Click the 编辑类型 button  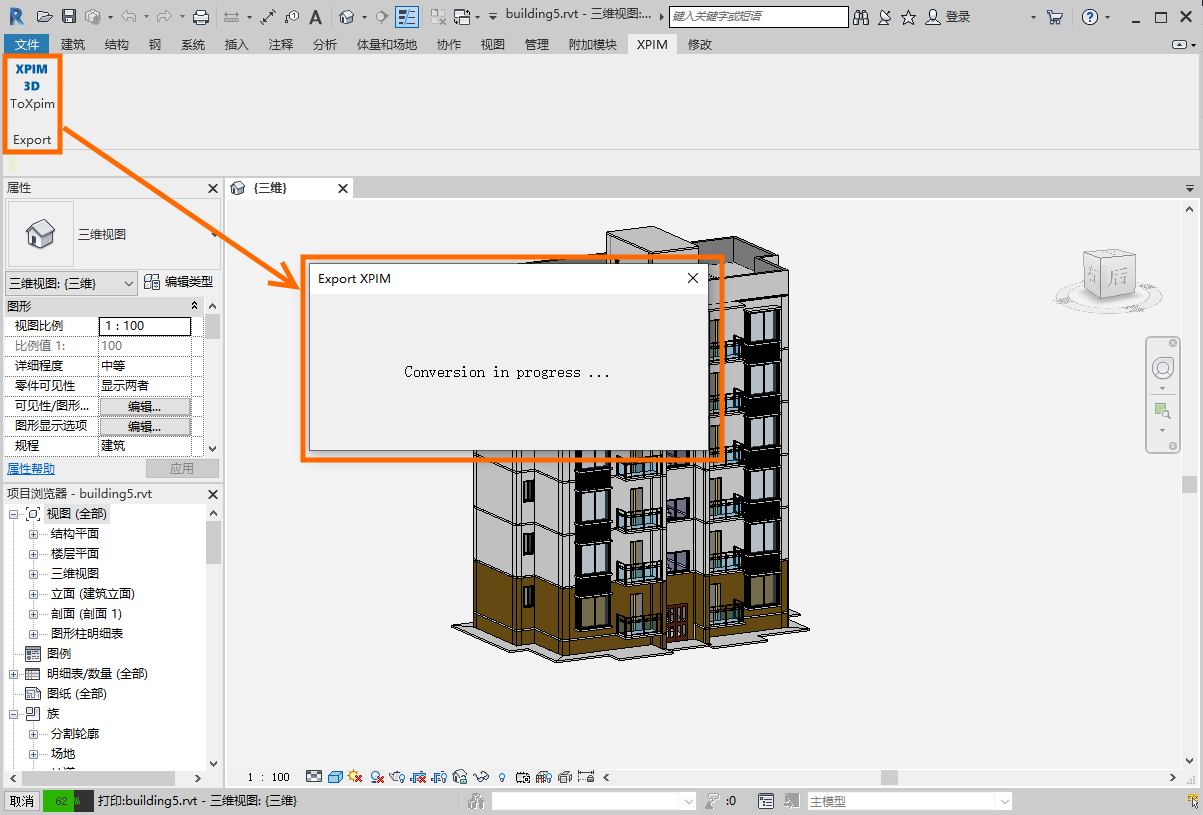[179, 283]
